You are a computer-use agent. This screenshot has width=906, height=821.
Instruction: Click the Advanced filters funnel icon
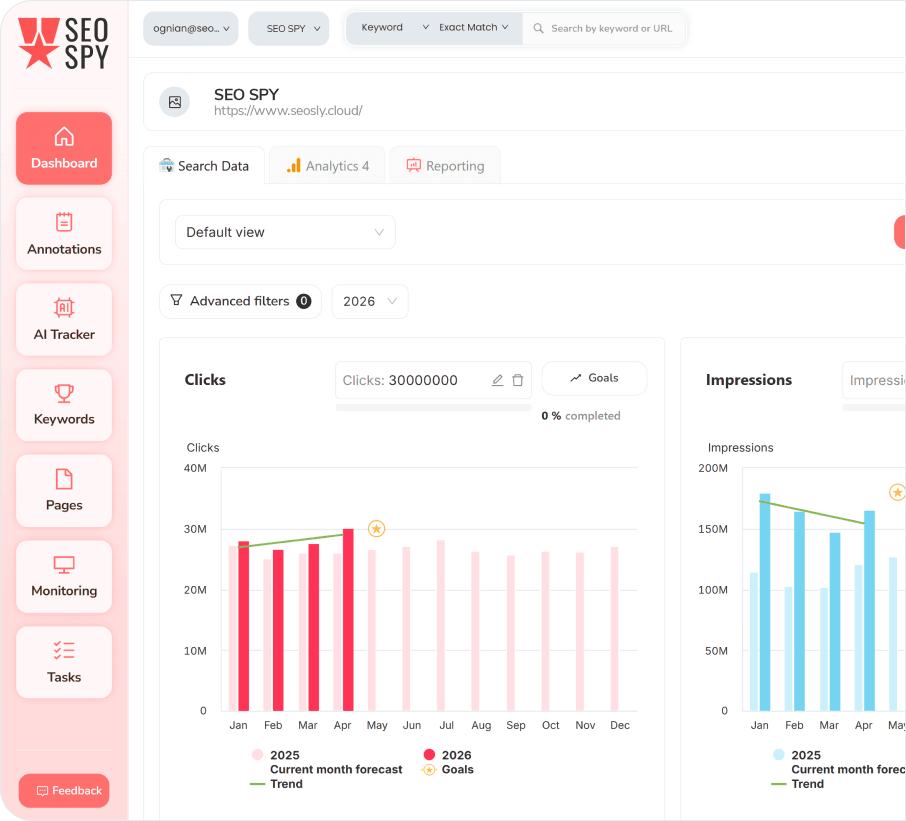tap(176, 300)
